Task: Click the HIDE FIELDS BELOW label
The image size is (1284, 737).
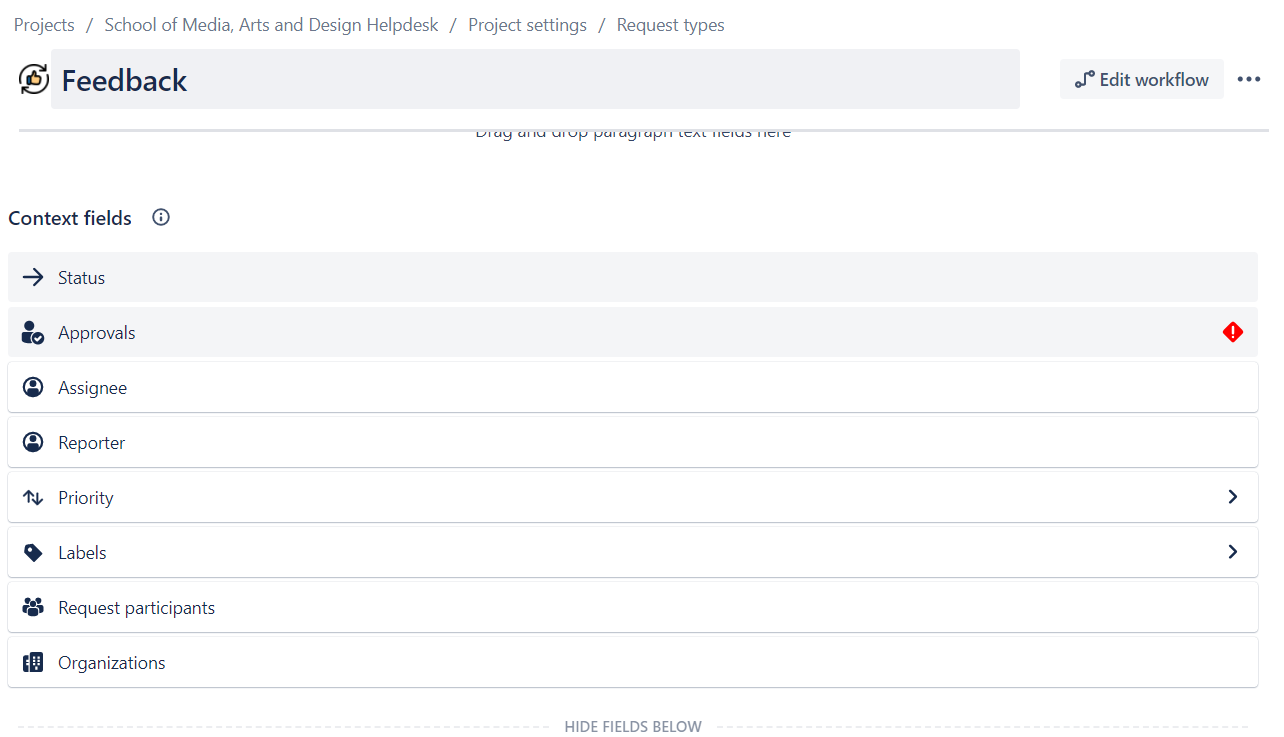Action: (x=633, y=727)
